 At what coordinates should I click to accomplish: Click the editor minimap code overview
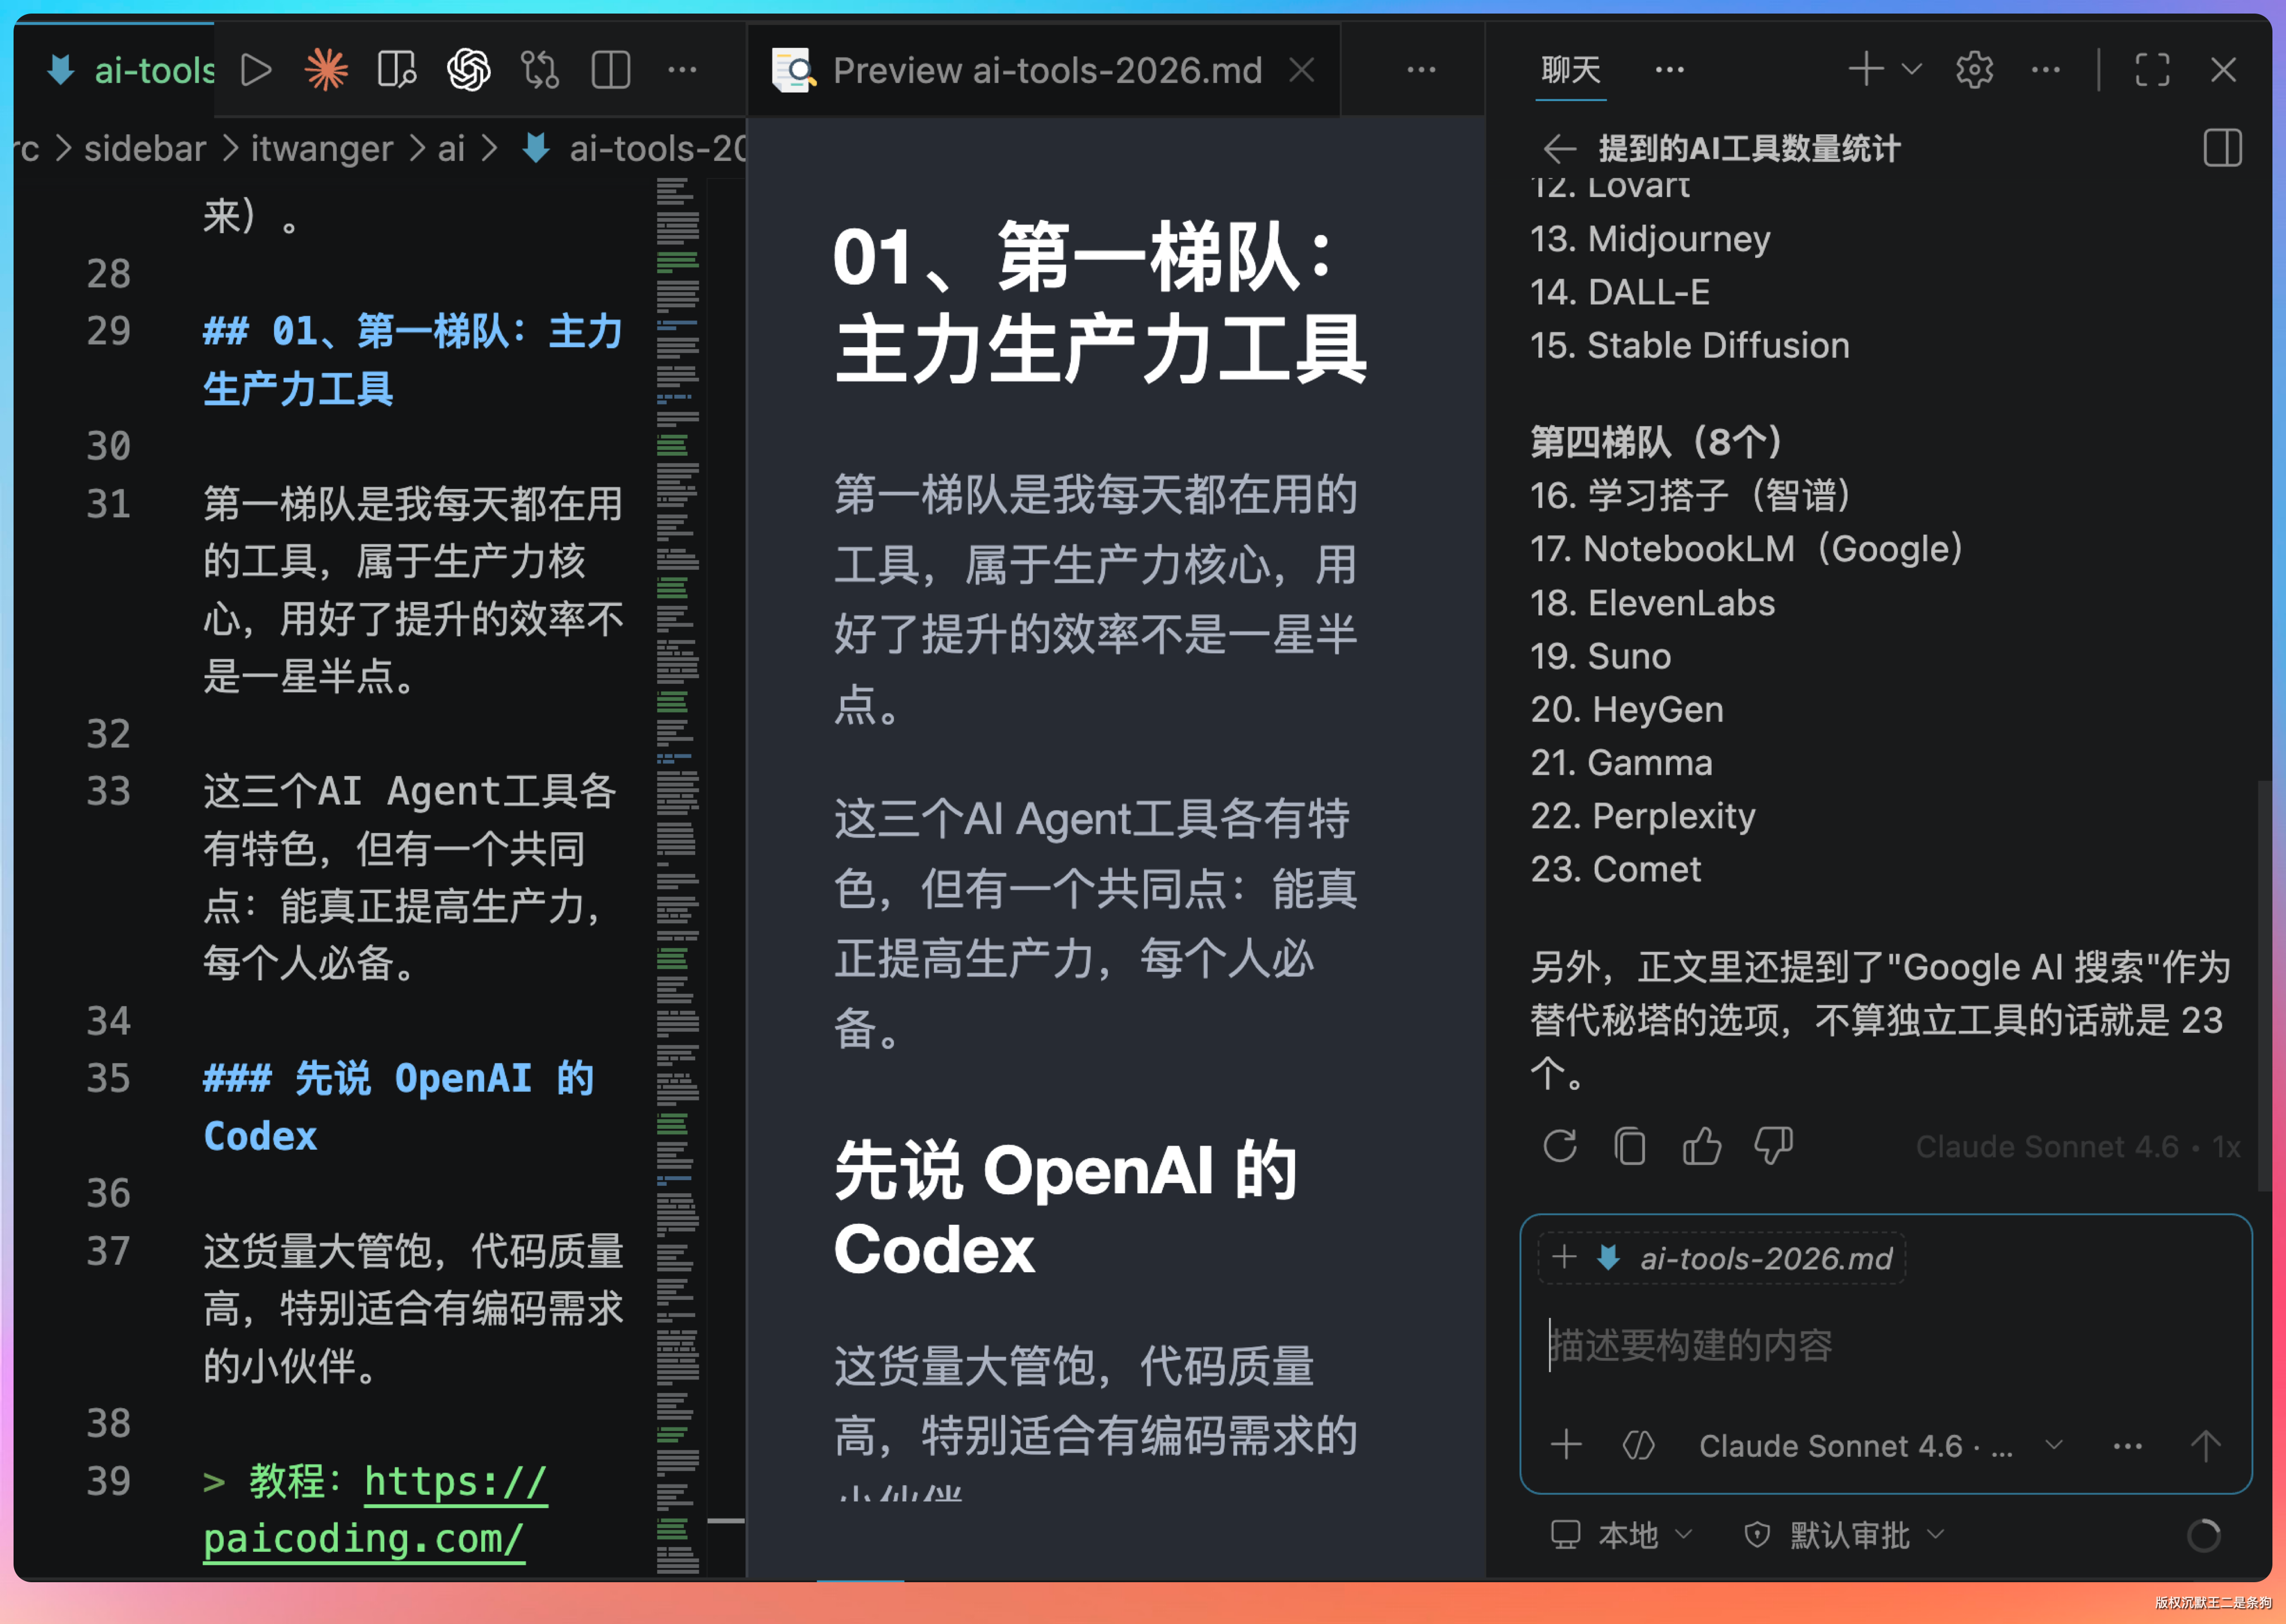click(x=677, y=800)
